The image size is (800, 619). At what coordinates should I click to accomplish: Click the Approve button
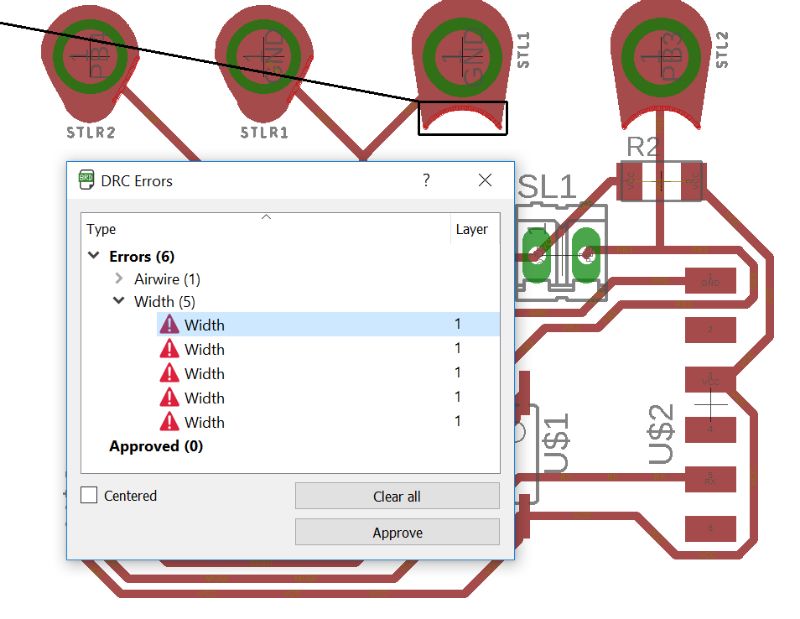(397, 532)
